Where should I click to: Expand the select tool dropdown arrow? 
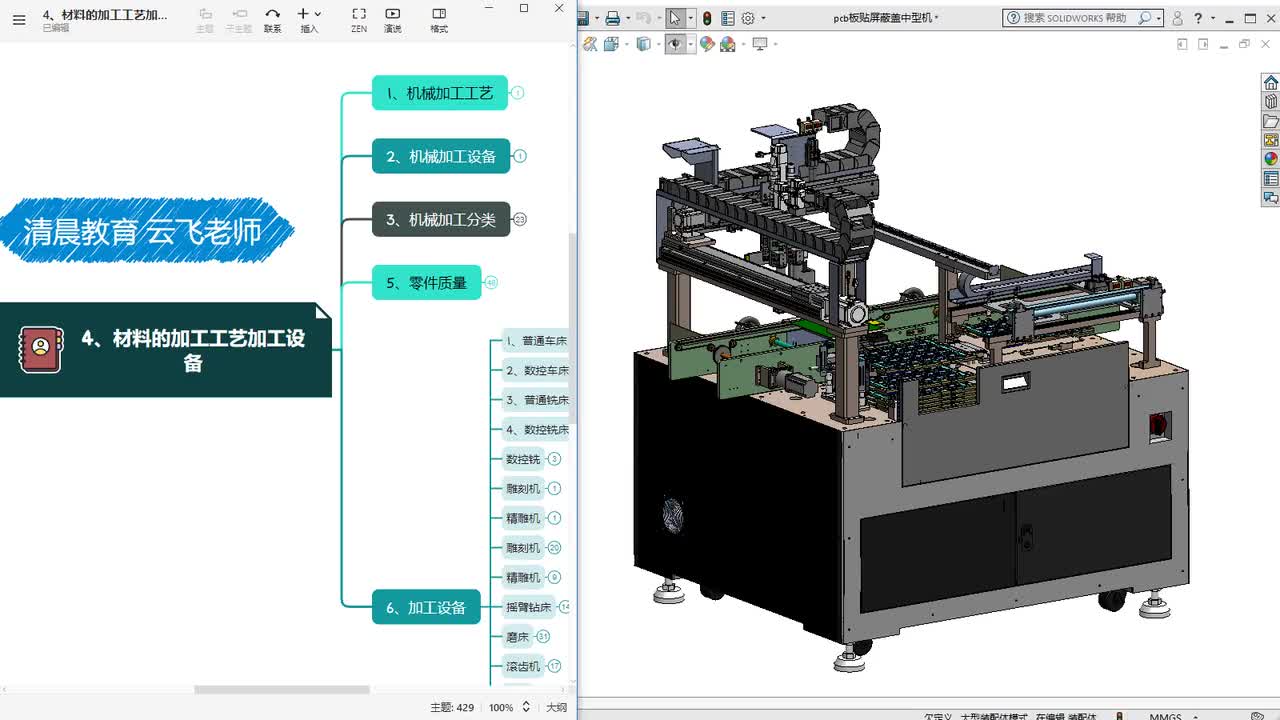pos(691,18)
